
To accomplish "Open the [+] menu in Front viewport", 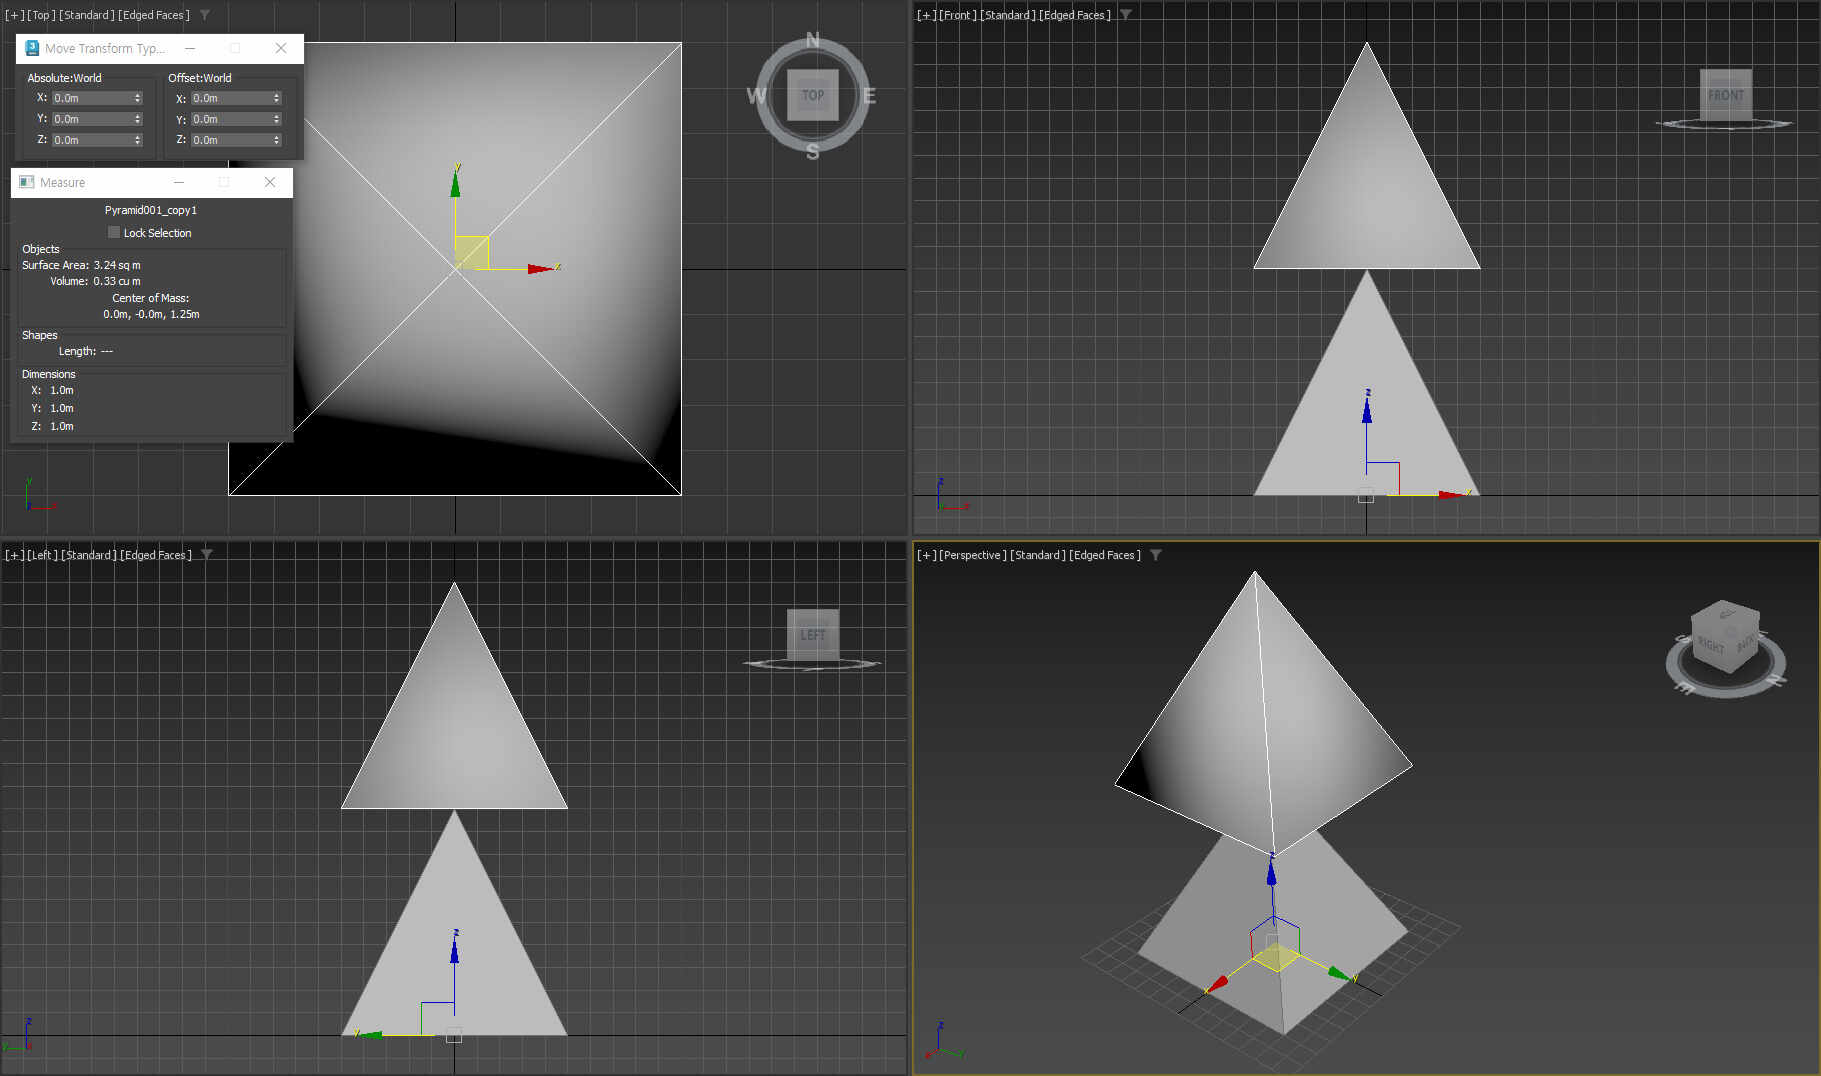I will click(926, 15).
